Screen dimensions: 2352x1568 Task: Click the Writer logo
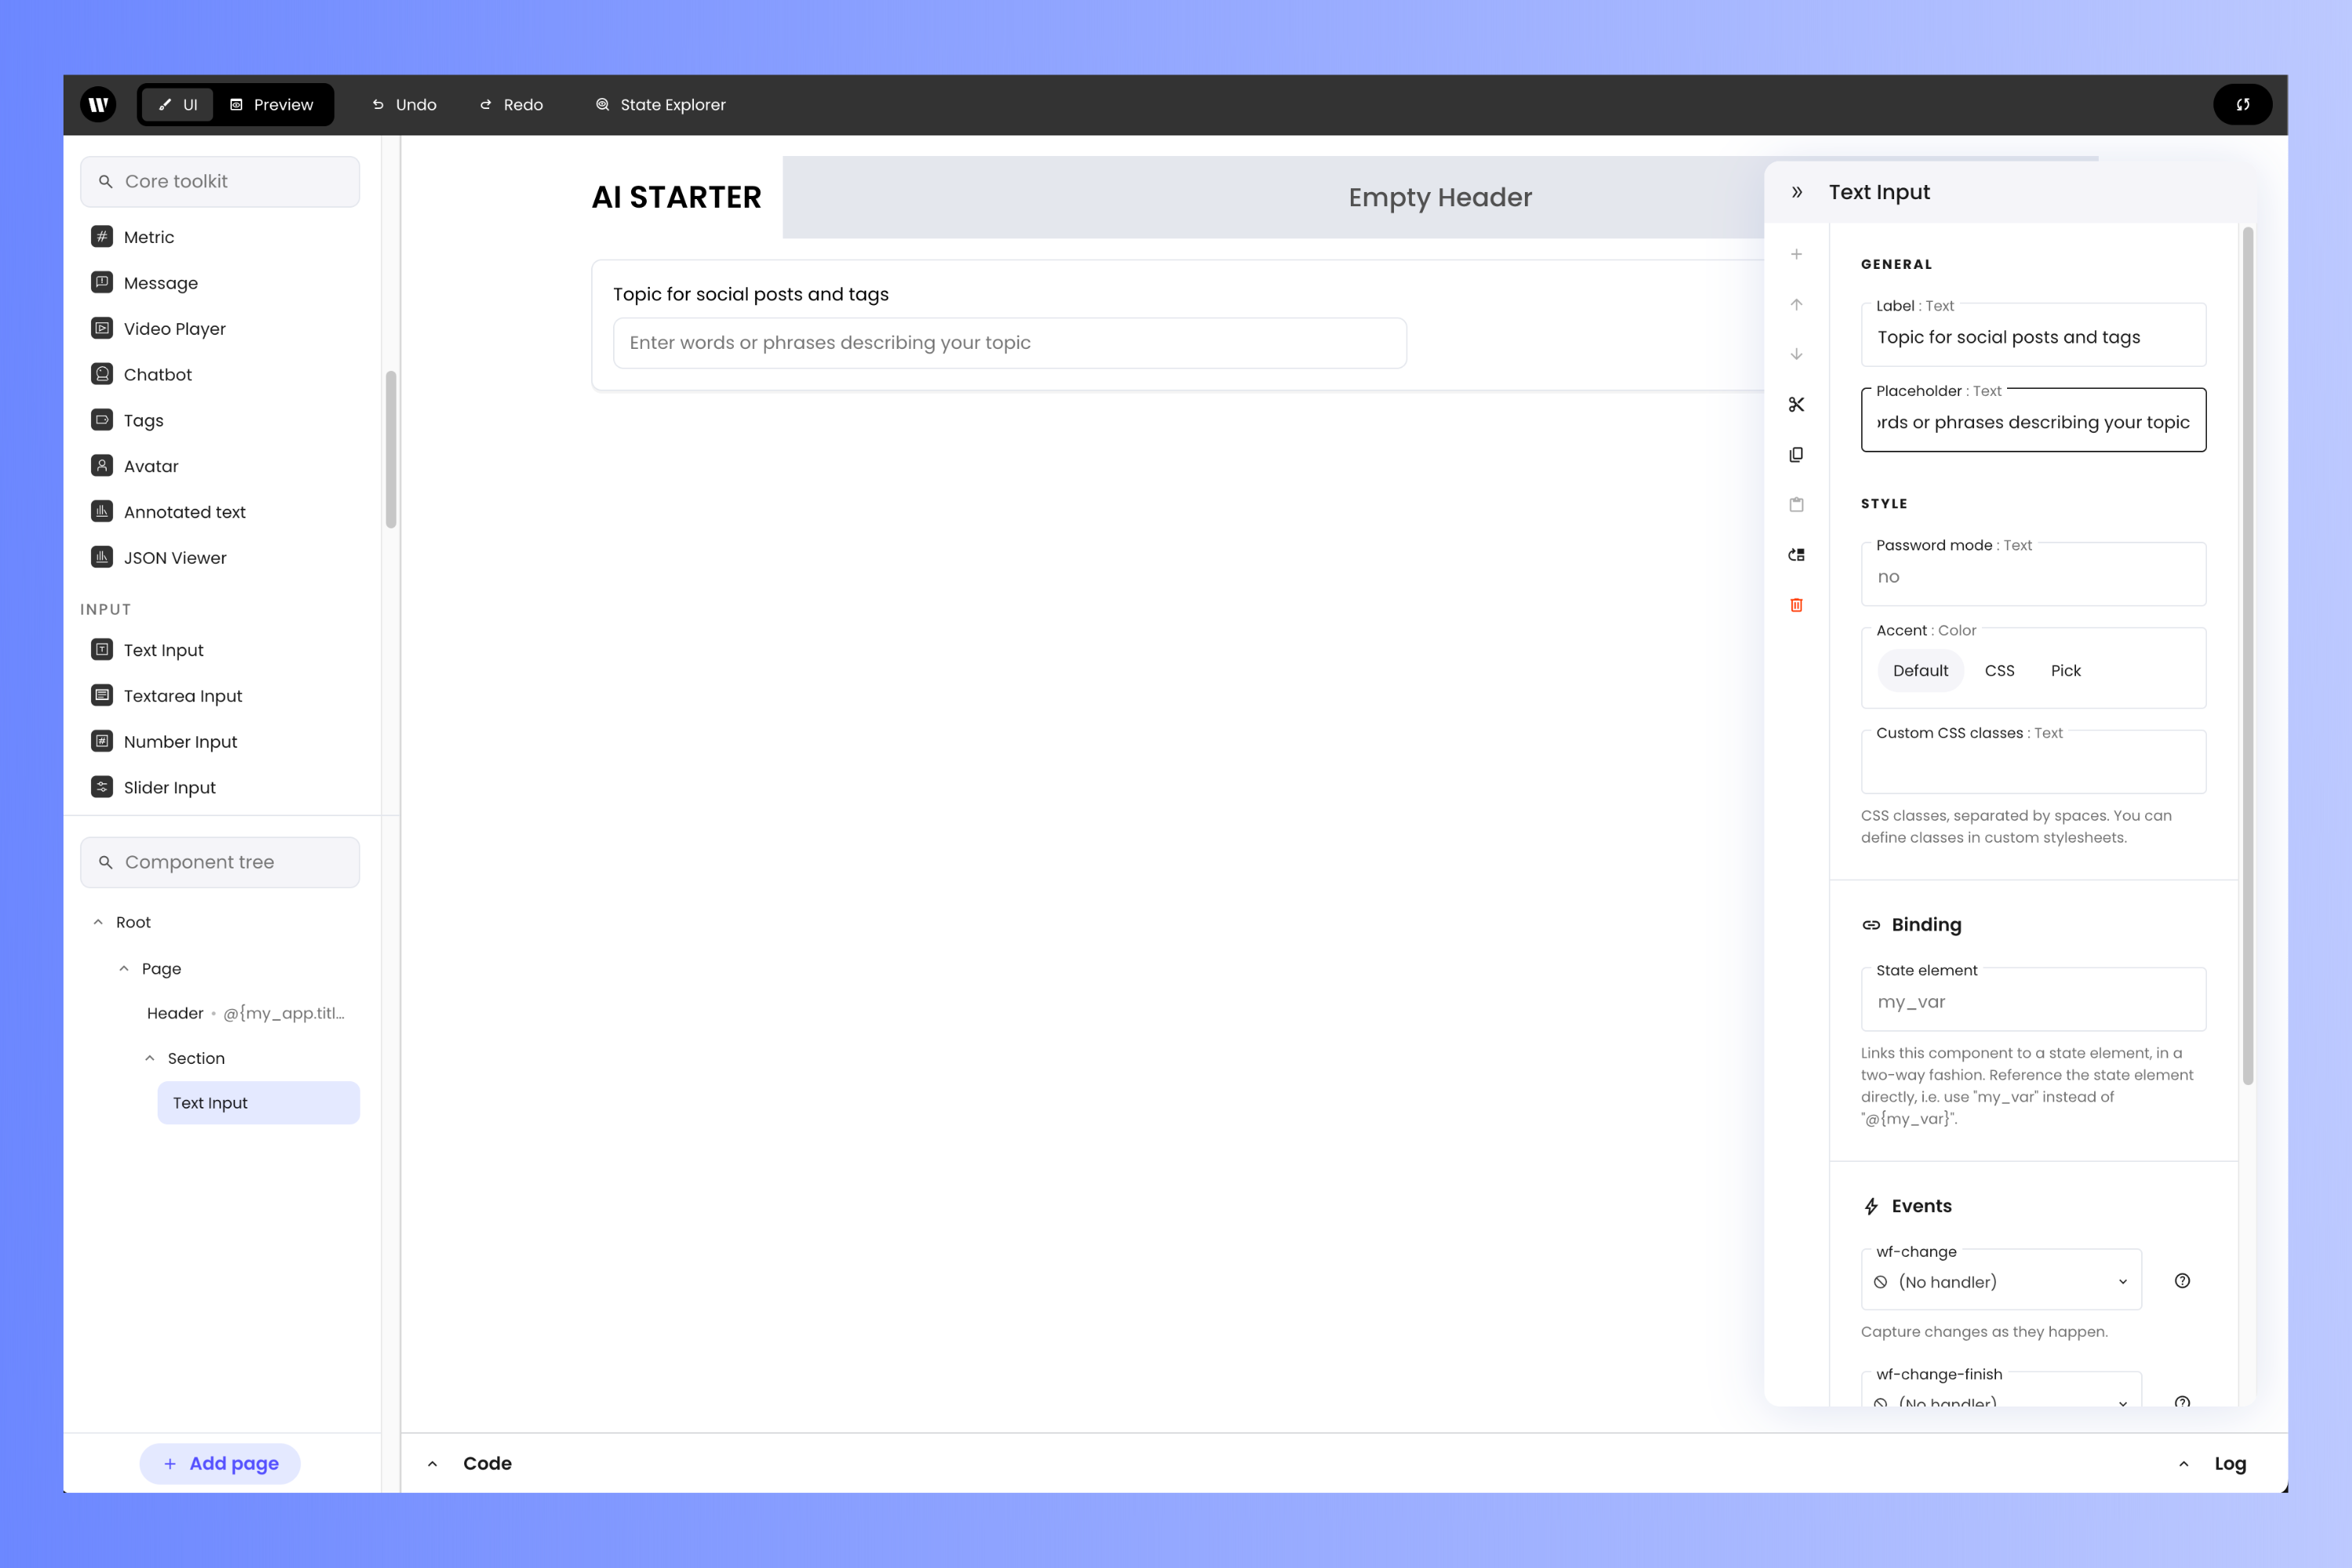[98, 104]
